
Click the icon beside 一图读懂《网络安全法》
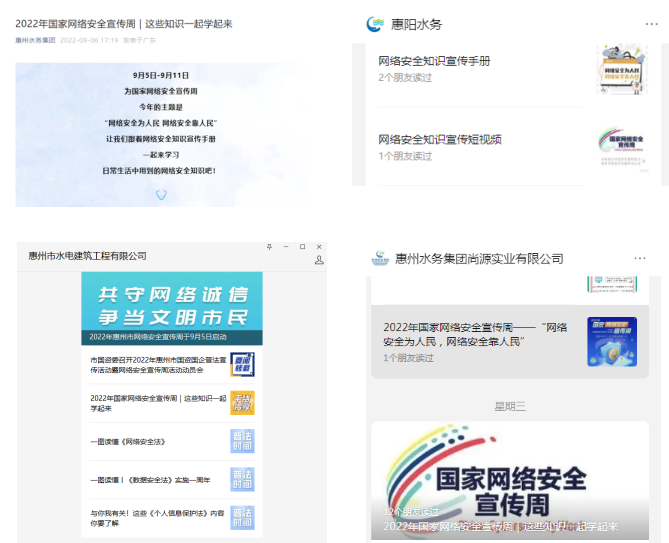(242, 441)
